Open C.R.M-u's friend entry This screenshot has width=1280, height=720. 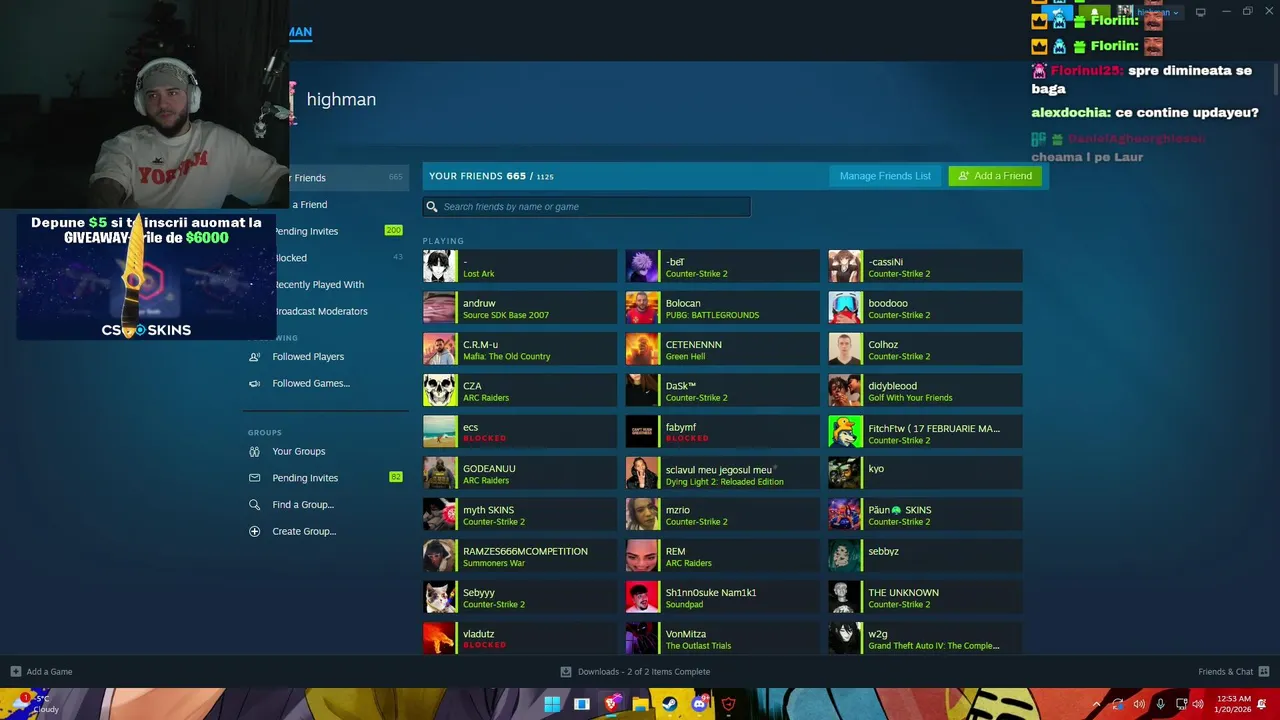(x=520, y=349)
